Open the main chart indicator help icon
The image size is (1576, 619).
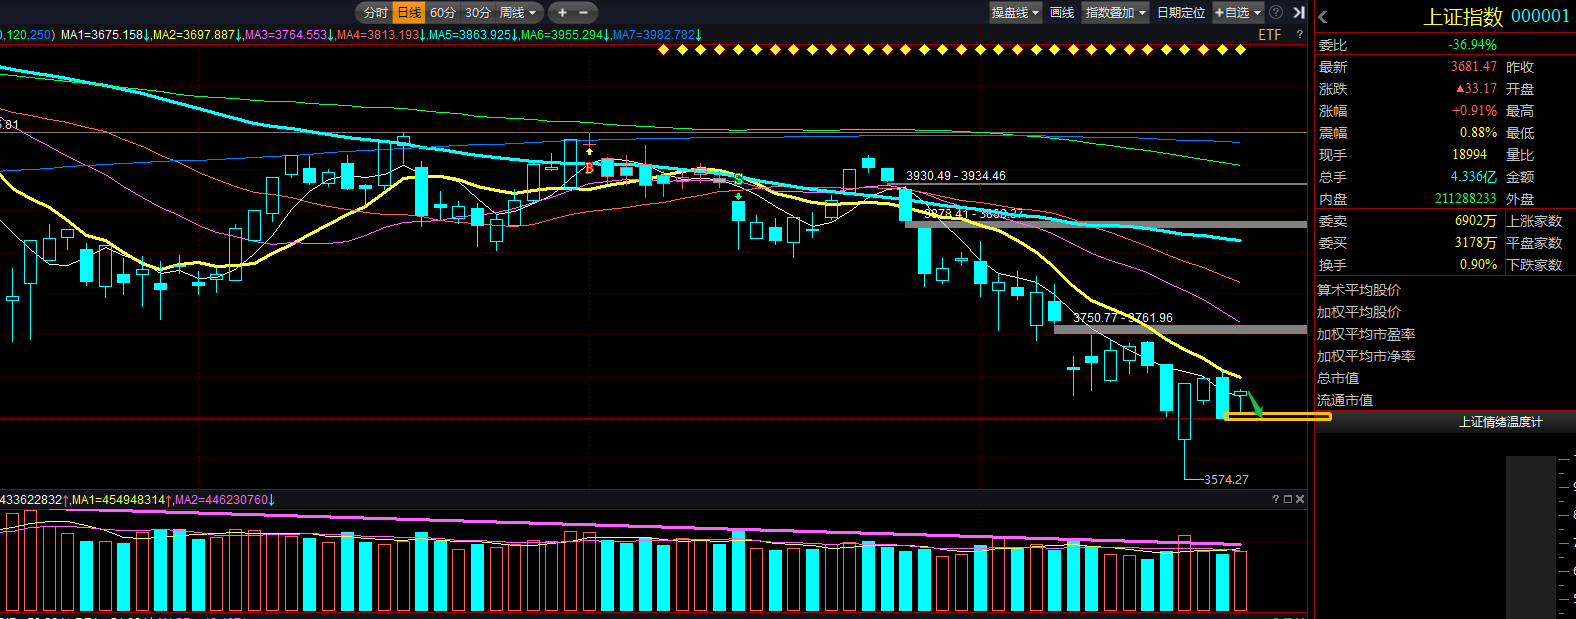1300,35
